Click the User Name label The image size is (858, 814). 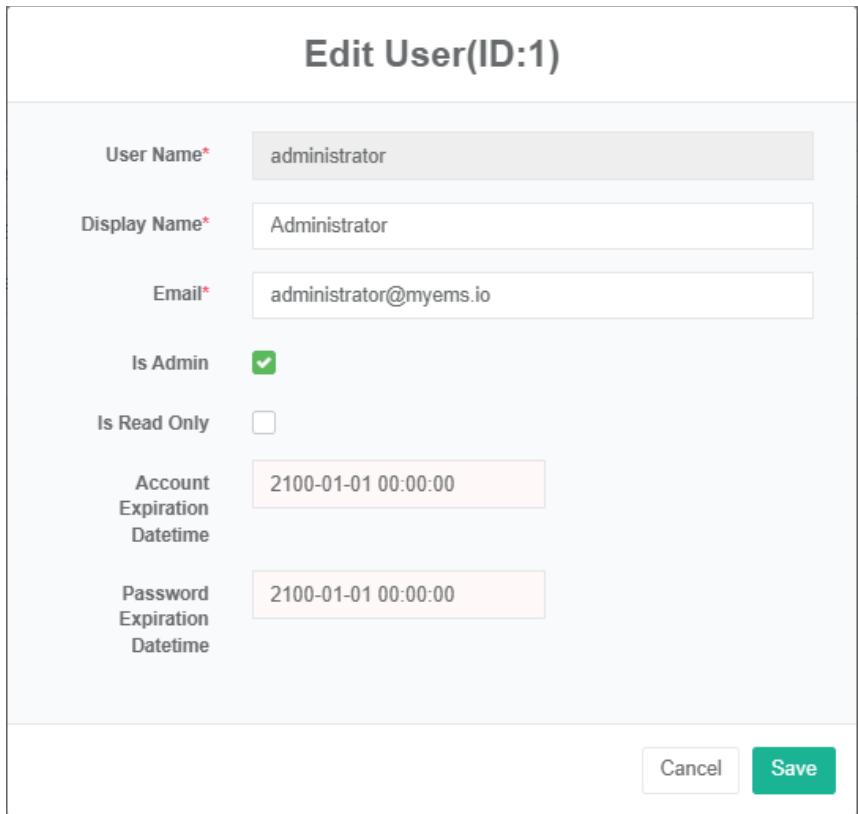(153, 155)
